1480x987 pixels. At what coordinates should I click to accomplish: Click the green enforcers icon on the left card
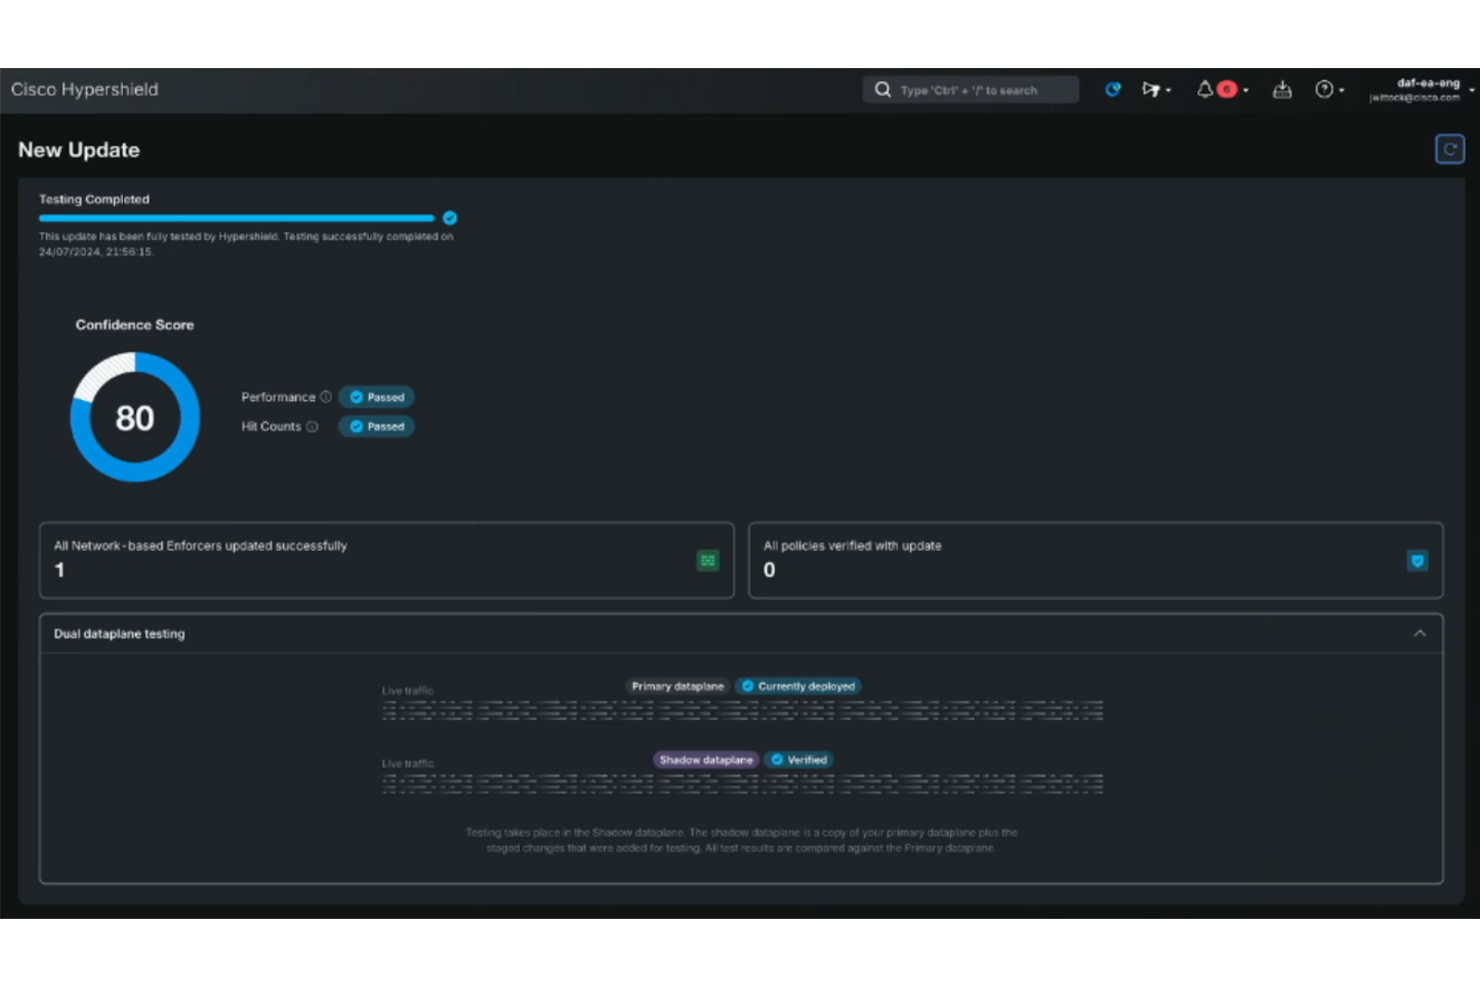[707, 561]
